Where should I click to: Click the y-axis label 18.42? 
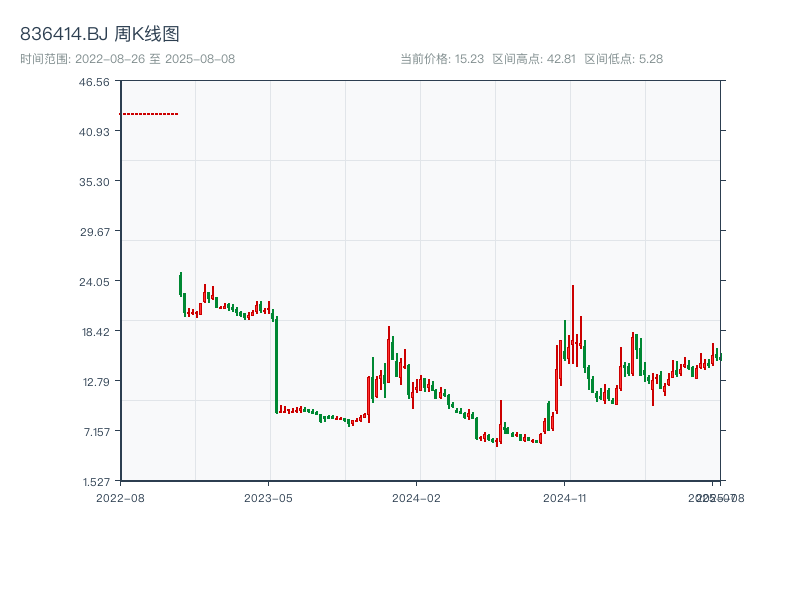pos(95,332)
